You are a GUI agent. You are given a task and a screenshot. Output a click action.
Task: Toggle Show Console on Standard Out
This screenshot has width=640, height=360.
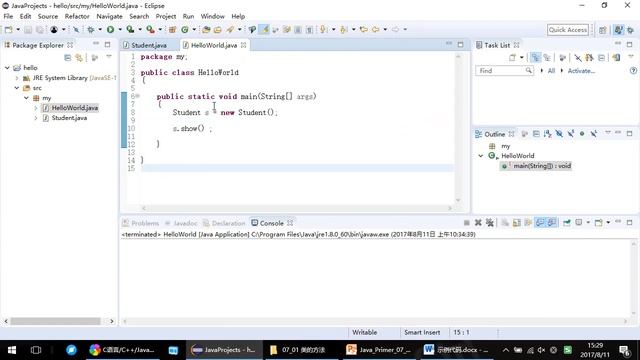point(540,223)
